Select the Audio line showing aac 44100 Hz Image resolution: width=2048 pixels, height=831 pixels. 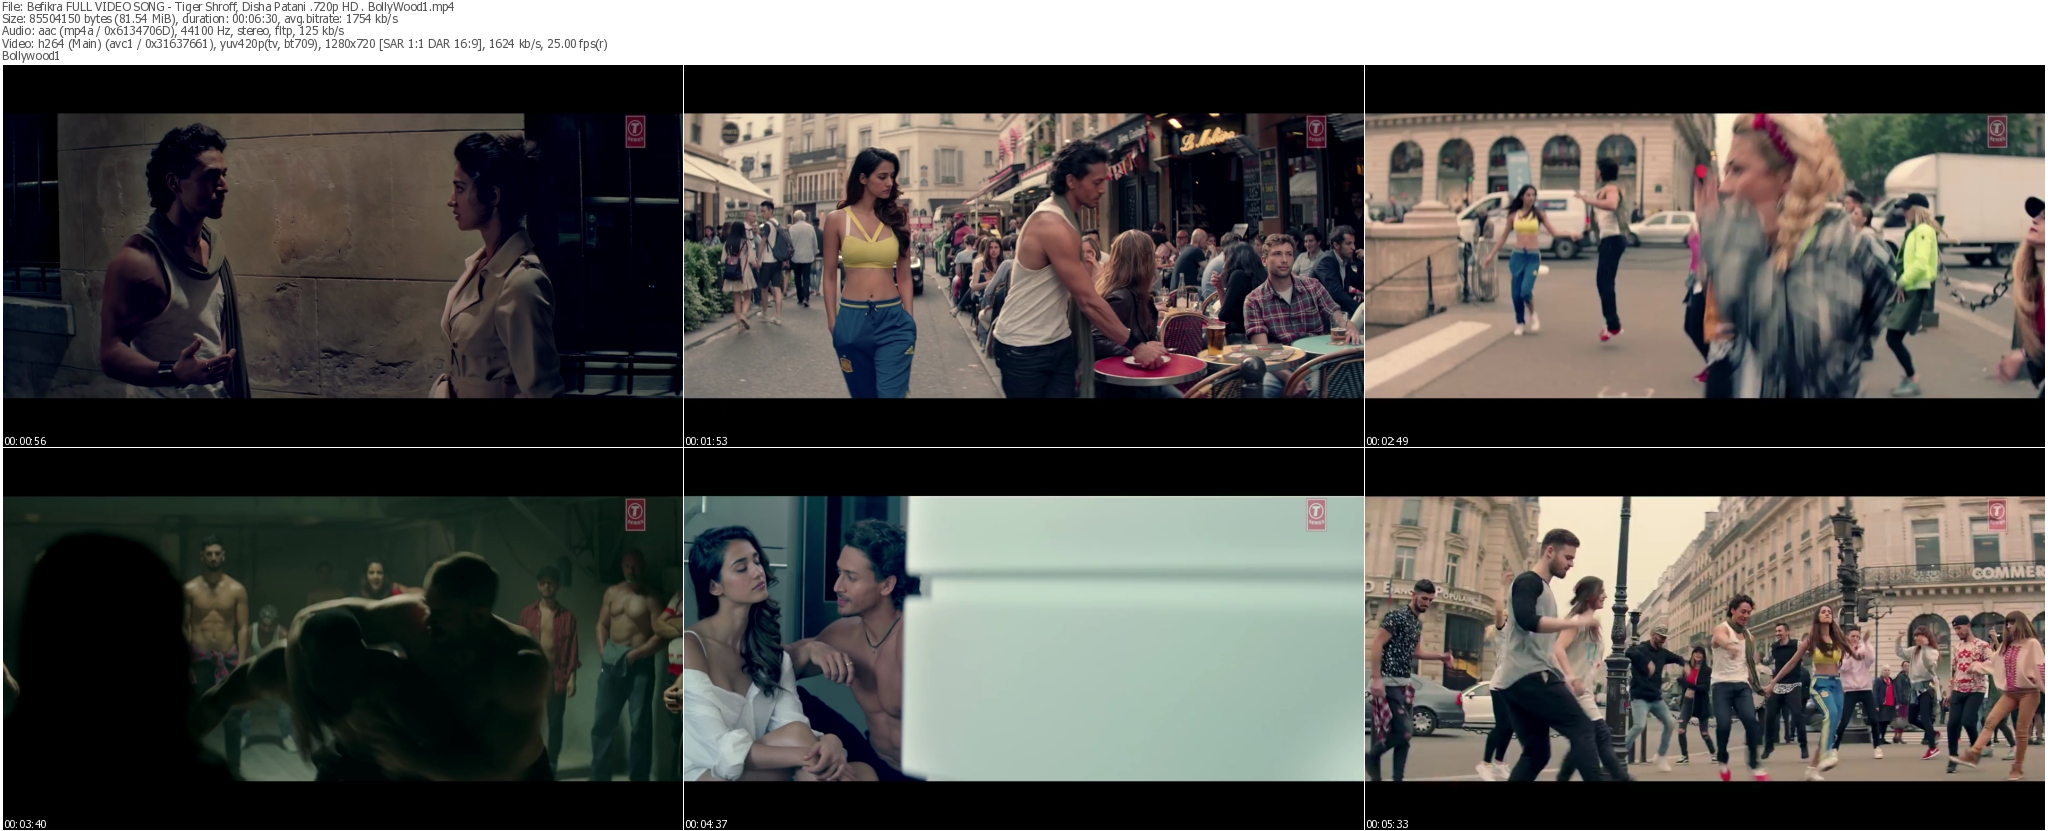[x=173, y=31]
